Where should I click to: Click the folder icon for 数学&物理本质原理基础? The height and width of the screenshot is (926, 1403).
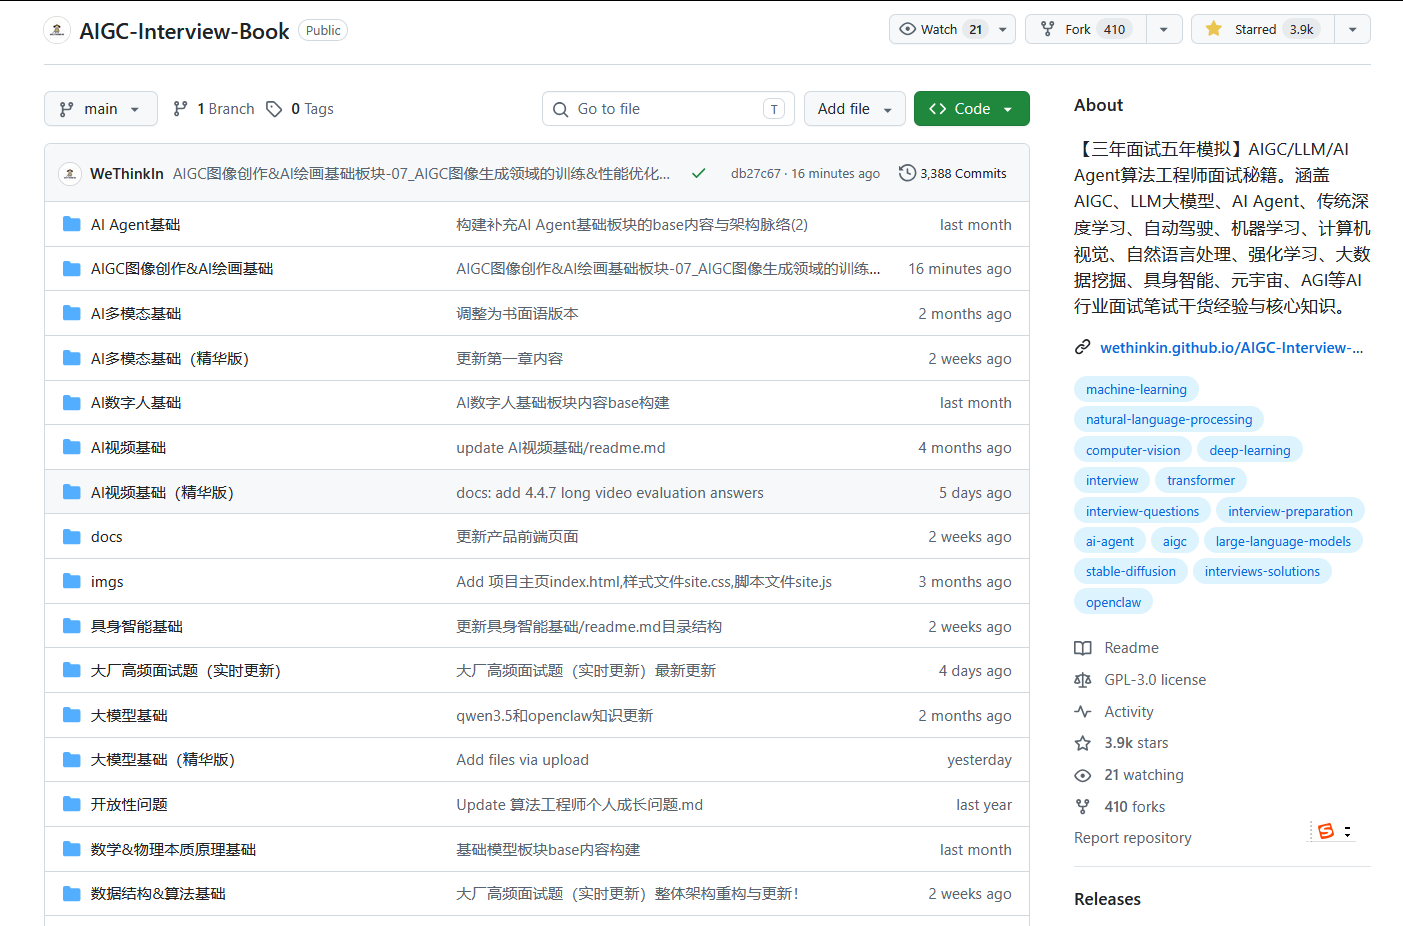point(72,849)
